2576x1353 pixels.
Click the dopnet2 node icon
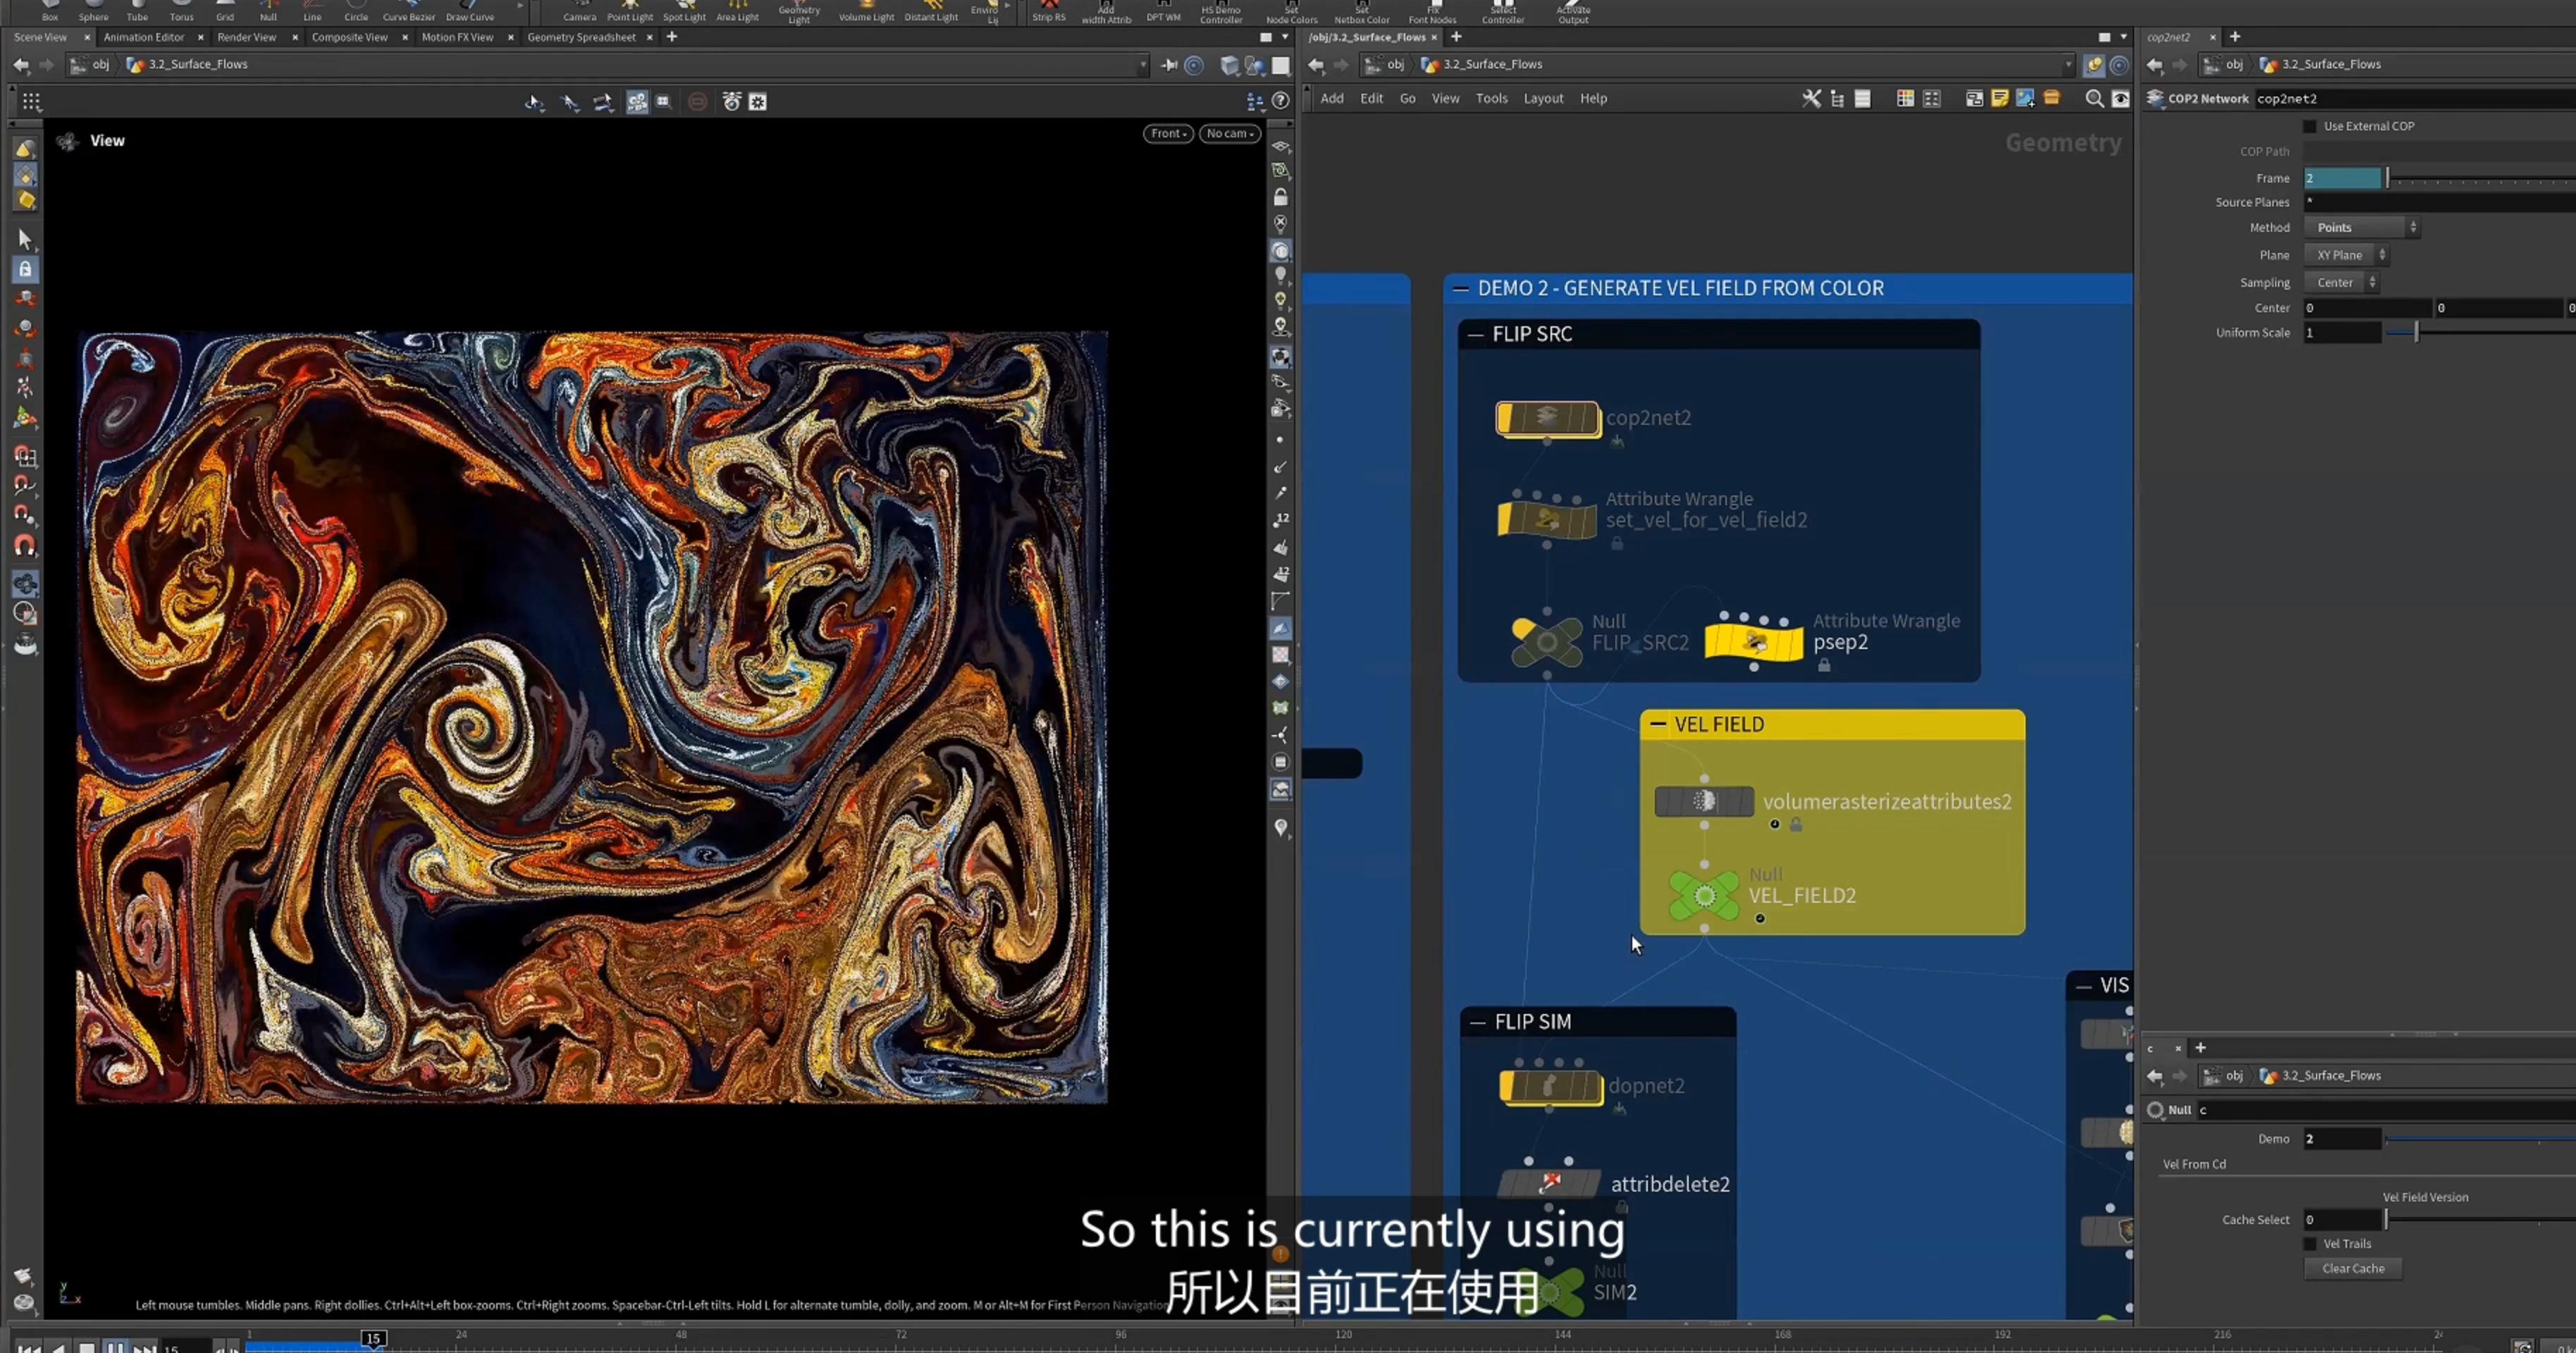pos(1550,1086)
